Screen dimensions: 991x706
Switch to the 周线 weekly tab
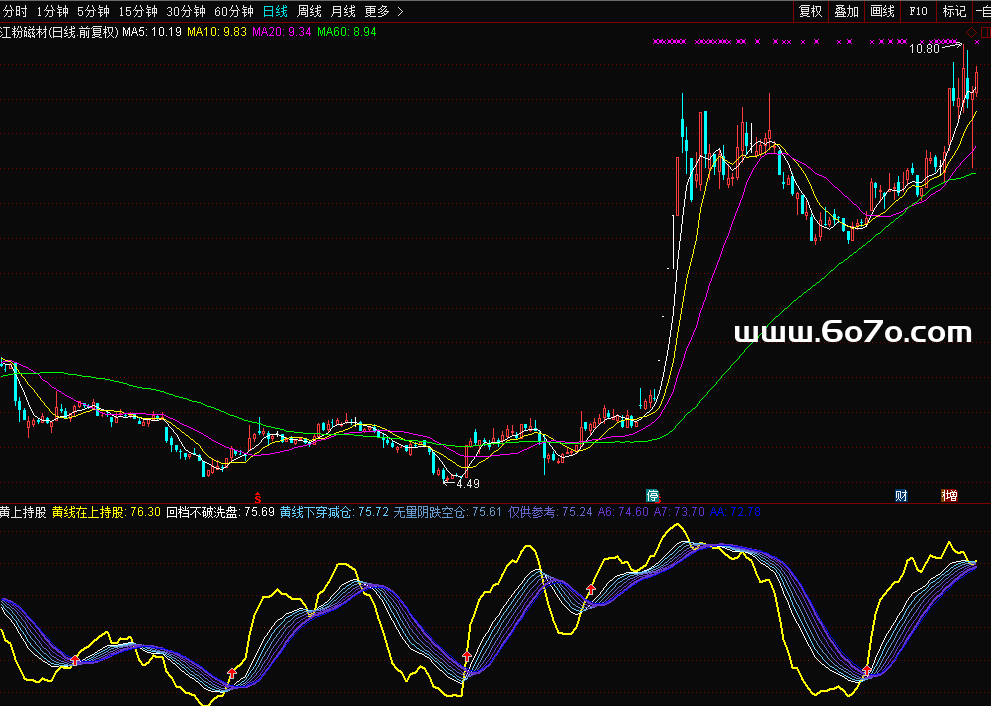coord(309,11)
